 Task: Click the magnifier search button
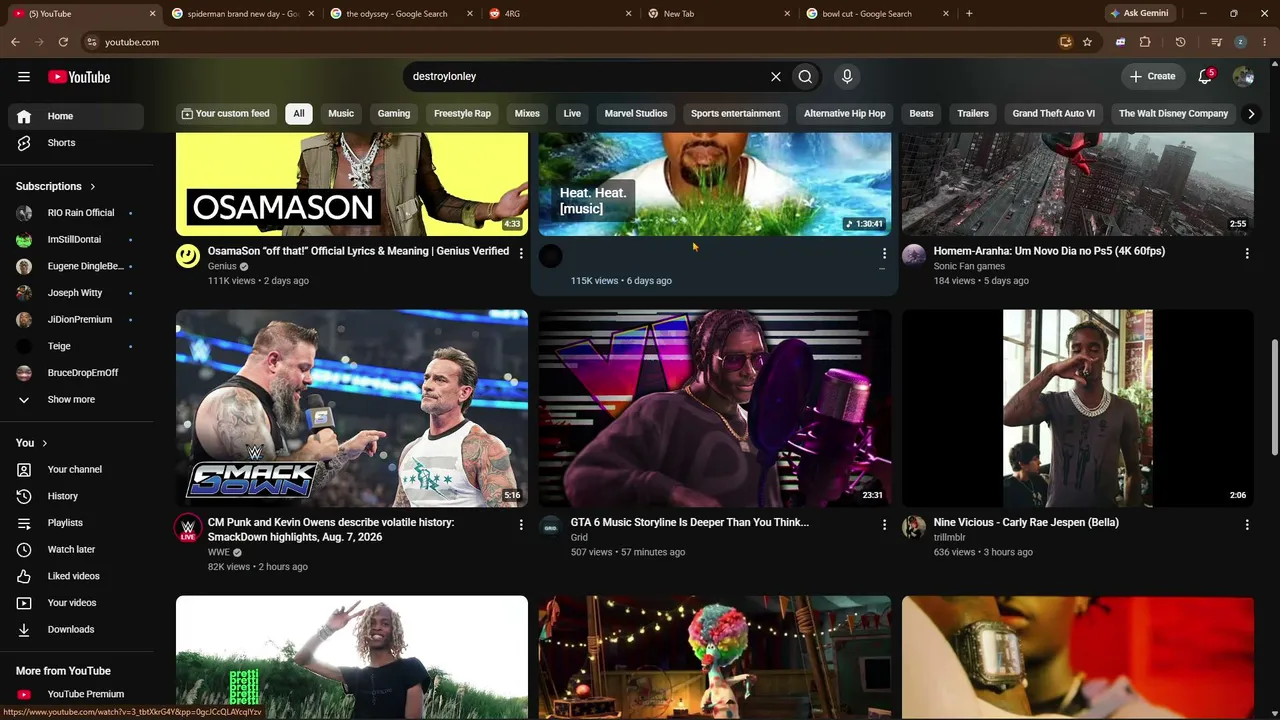point(805,76)
